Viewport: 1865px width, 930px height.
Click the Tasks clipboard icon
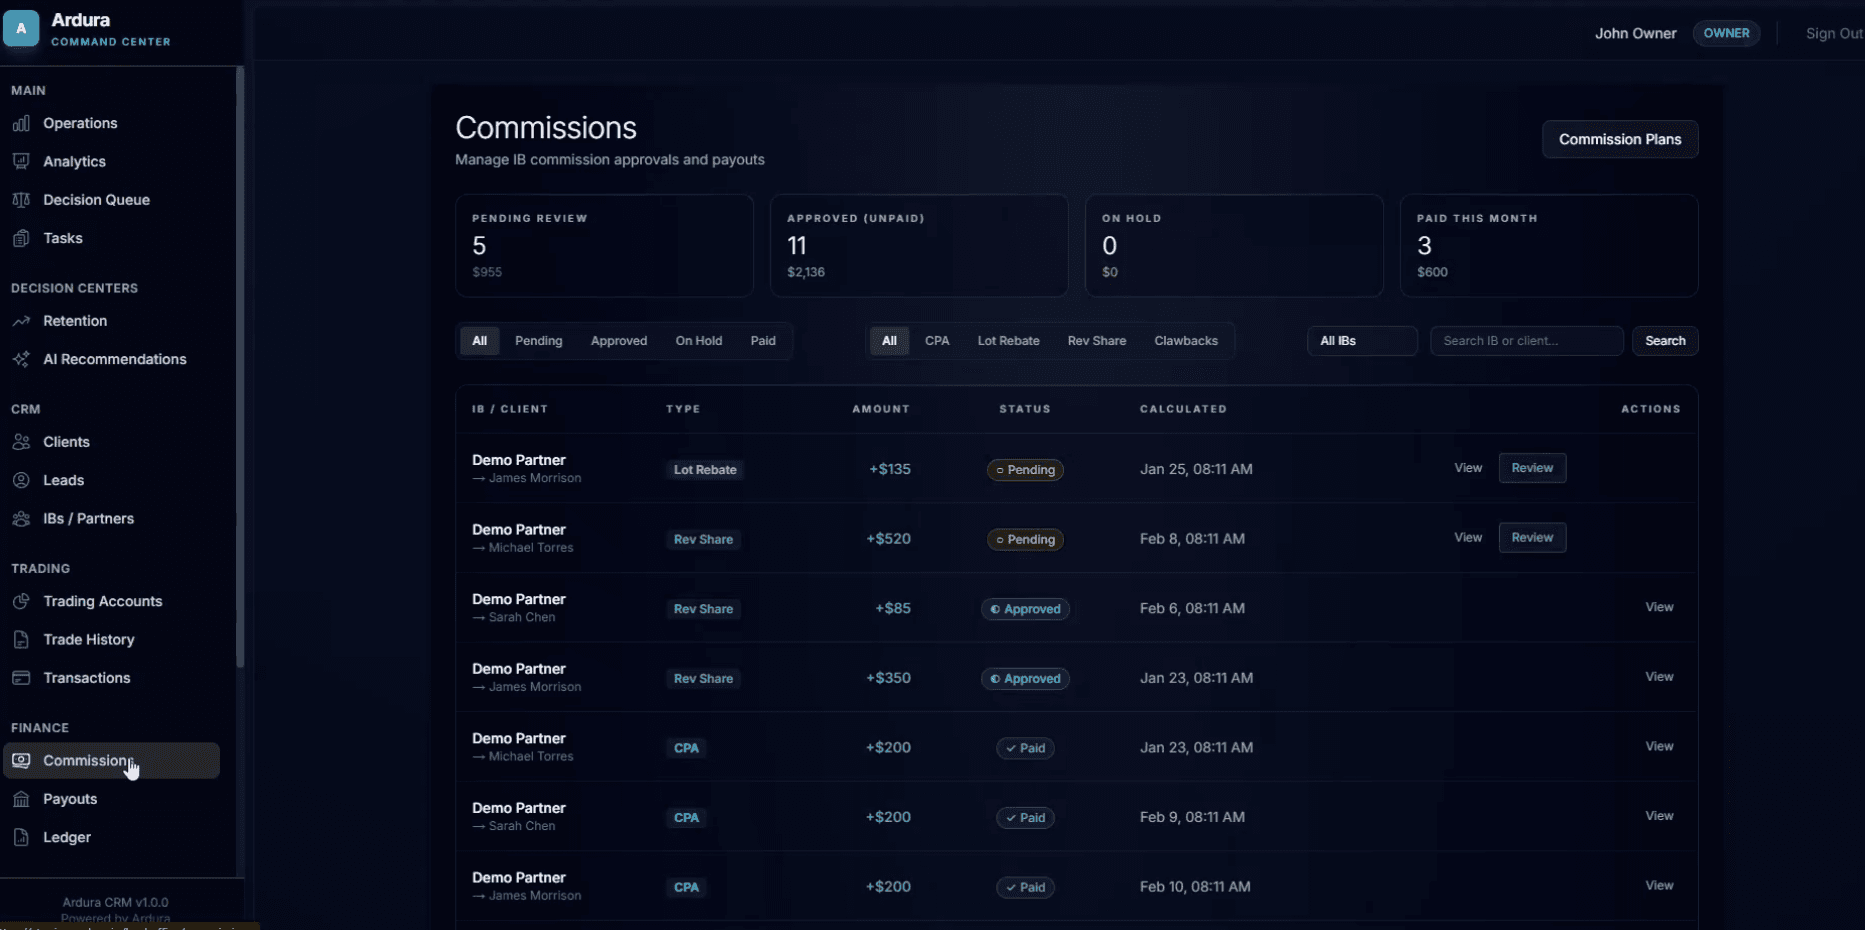click(21, 238)
